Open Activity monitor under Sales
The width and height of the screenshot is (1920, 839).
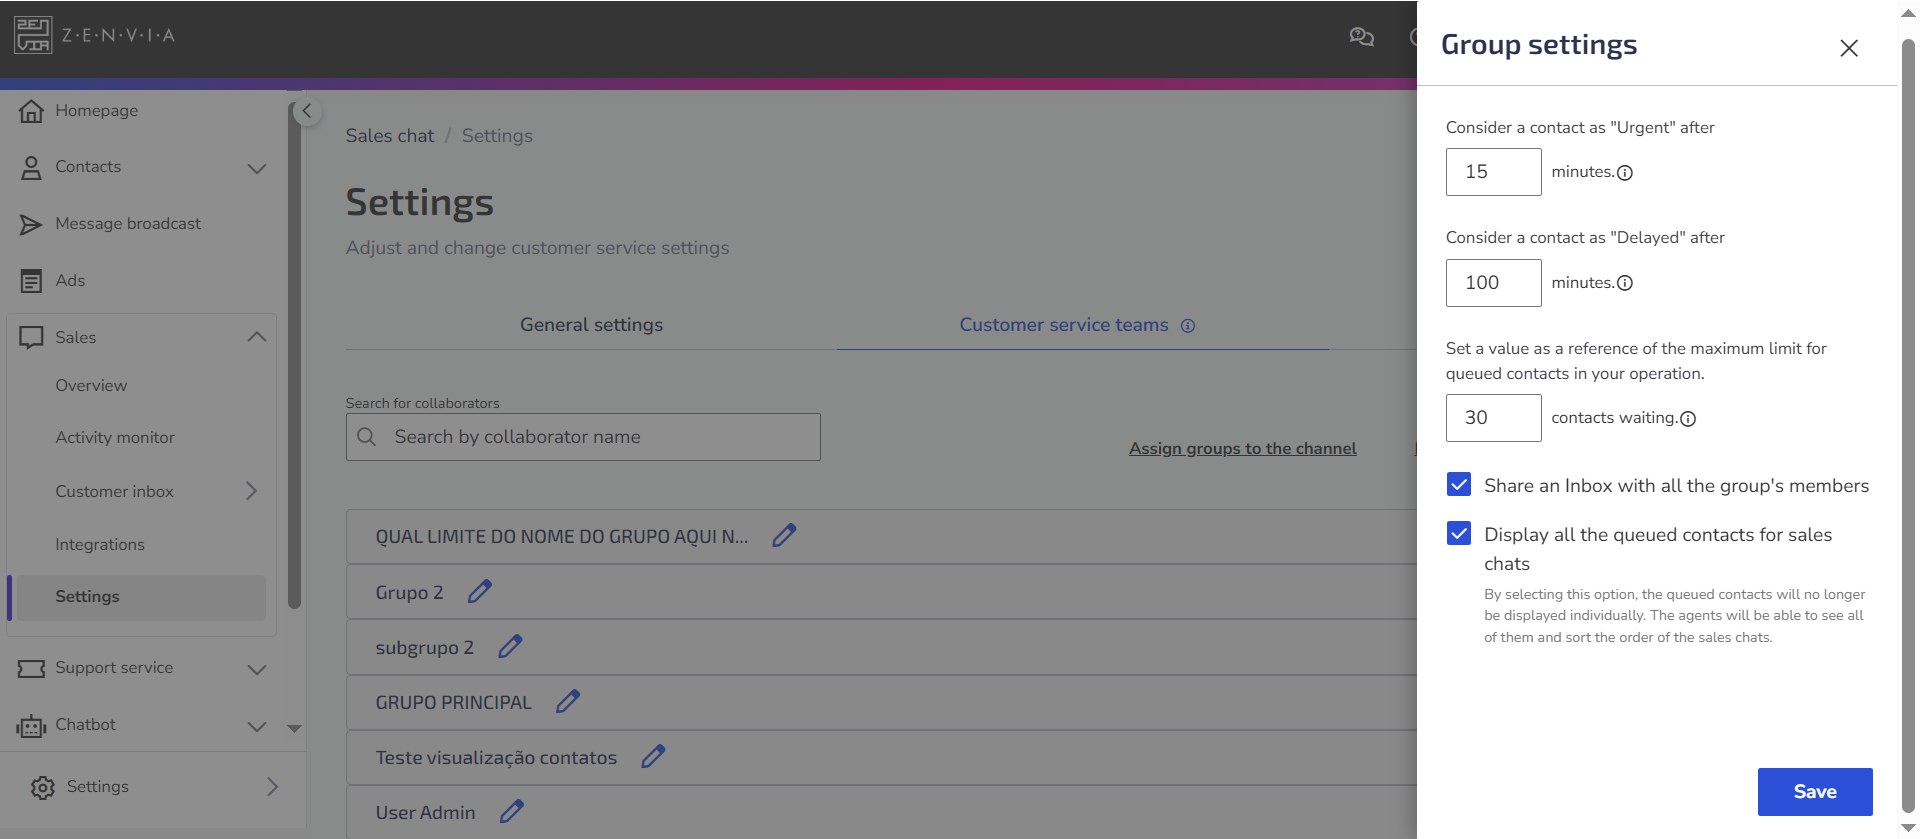115,438
